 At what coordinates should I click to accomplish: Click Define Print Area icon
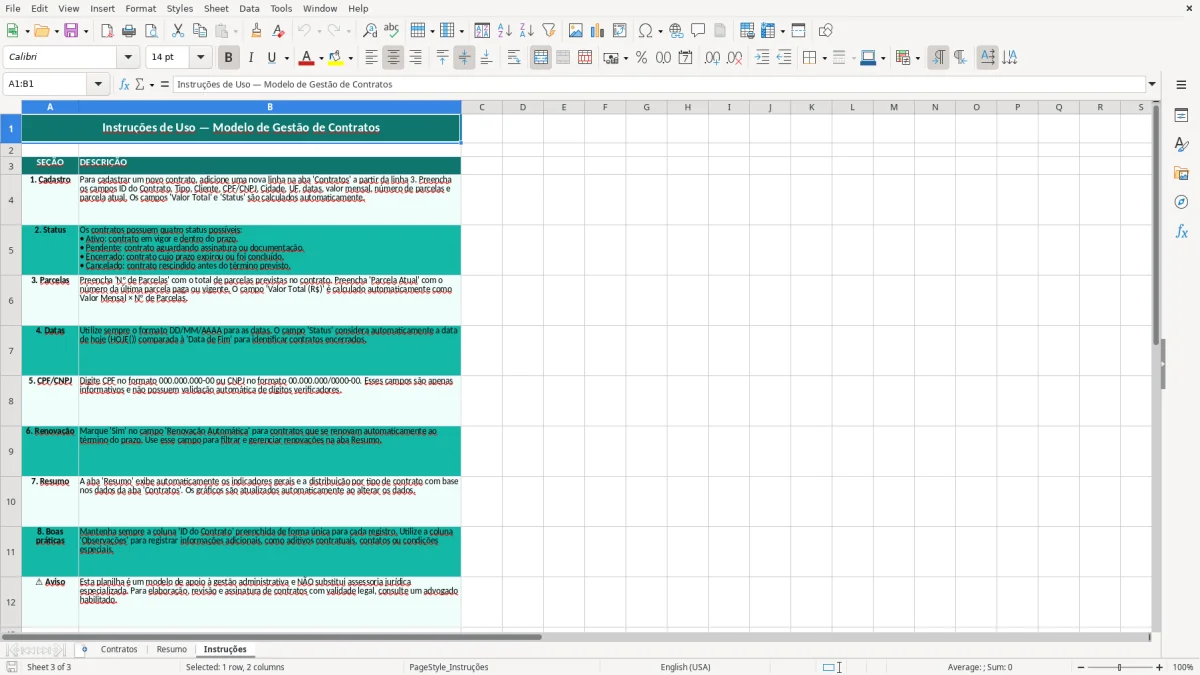pyautogui.click(x=747, y=31)
